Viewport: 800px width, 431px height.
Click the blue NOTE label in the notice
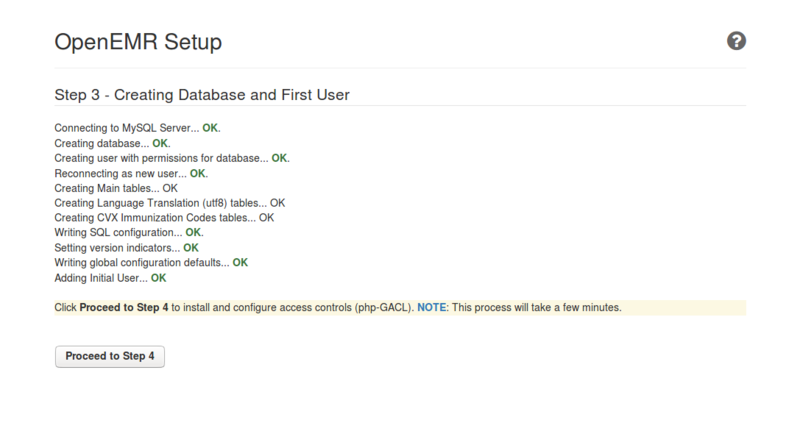tap(432, 308)
